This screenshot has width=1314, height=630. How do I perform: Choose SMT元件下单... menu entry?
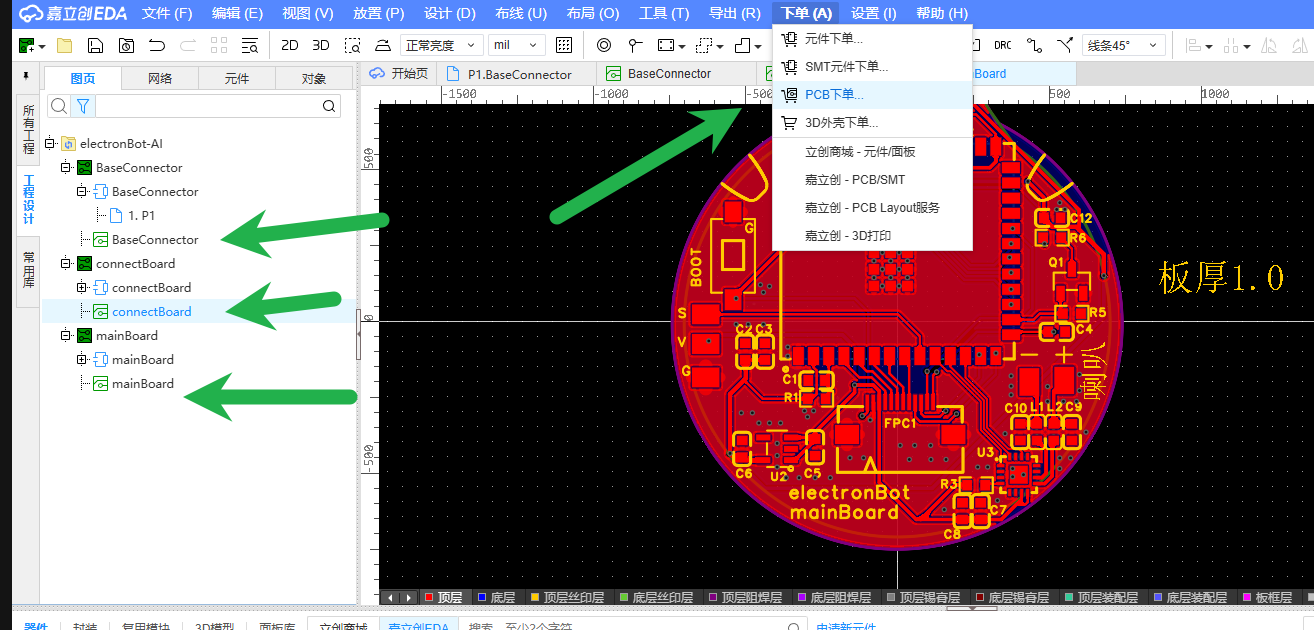coord(872,67)
